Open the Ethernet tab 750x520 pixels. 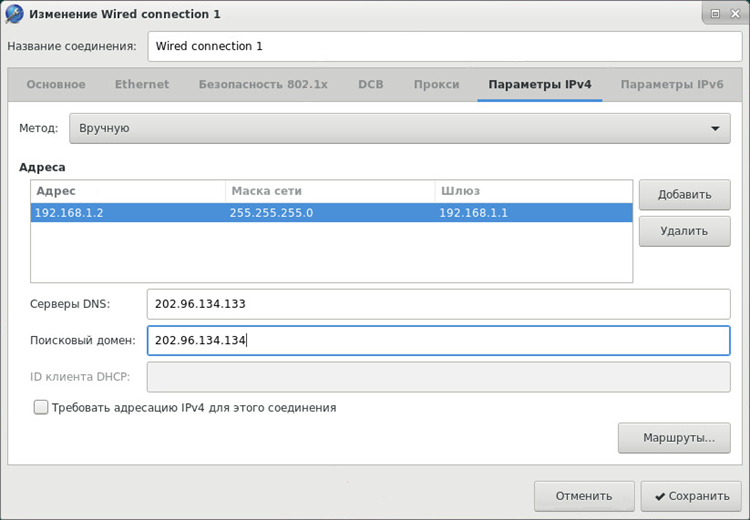click(142, 85)
